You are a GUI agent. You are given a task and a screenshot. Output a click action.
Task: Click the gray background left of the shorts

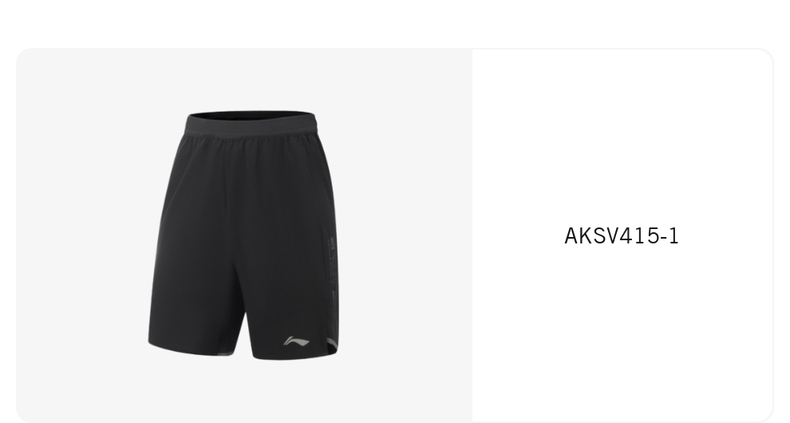pyautogui.click(x=83, y=235)
